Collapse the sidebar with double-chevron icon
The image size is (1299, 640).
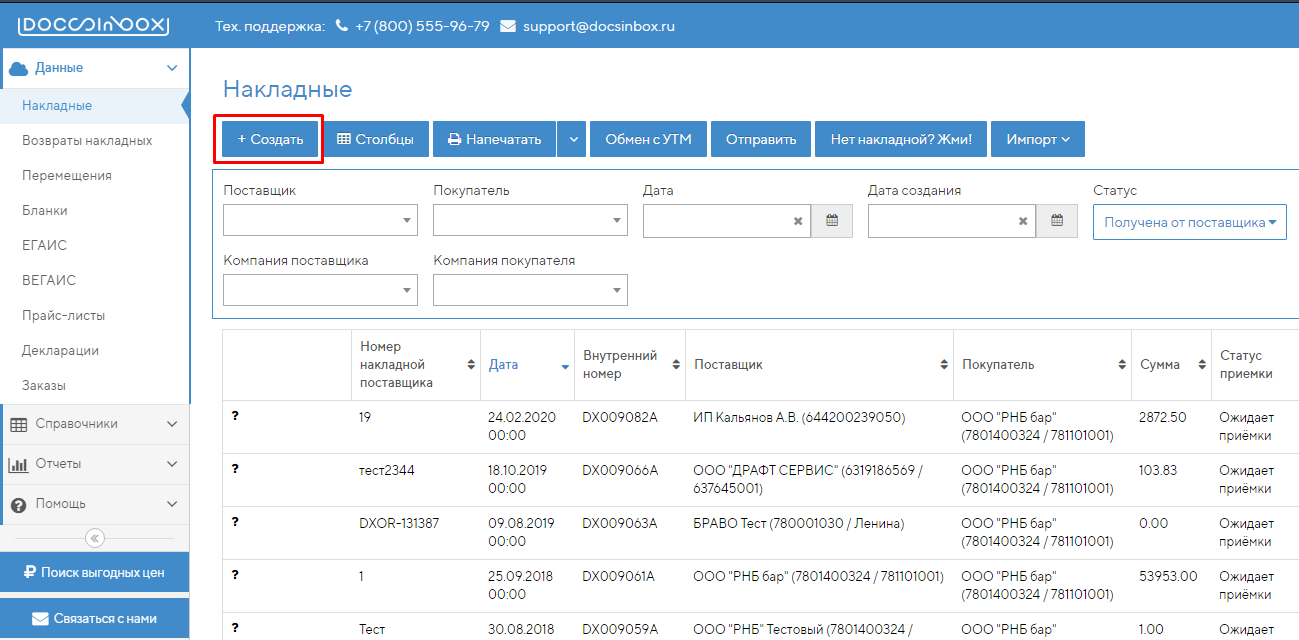pos(95,538)
